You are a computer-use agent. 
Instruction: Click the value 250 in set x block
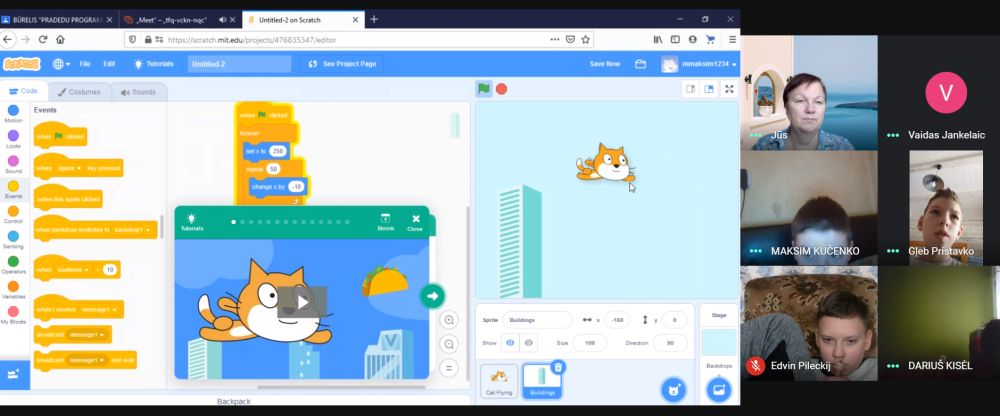coord(277,151)
